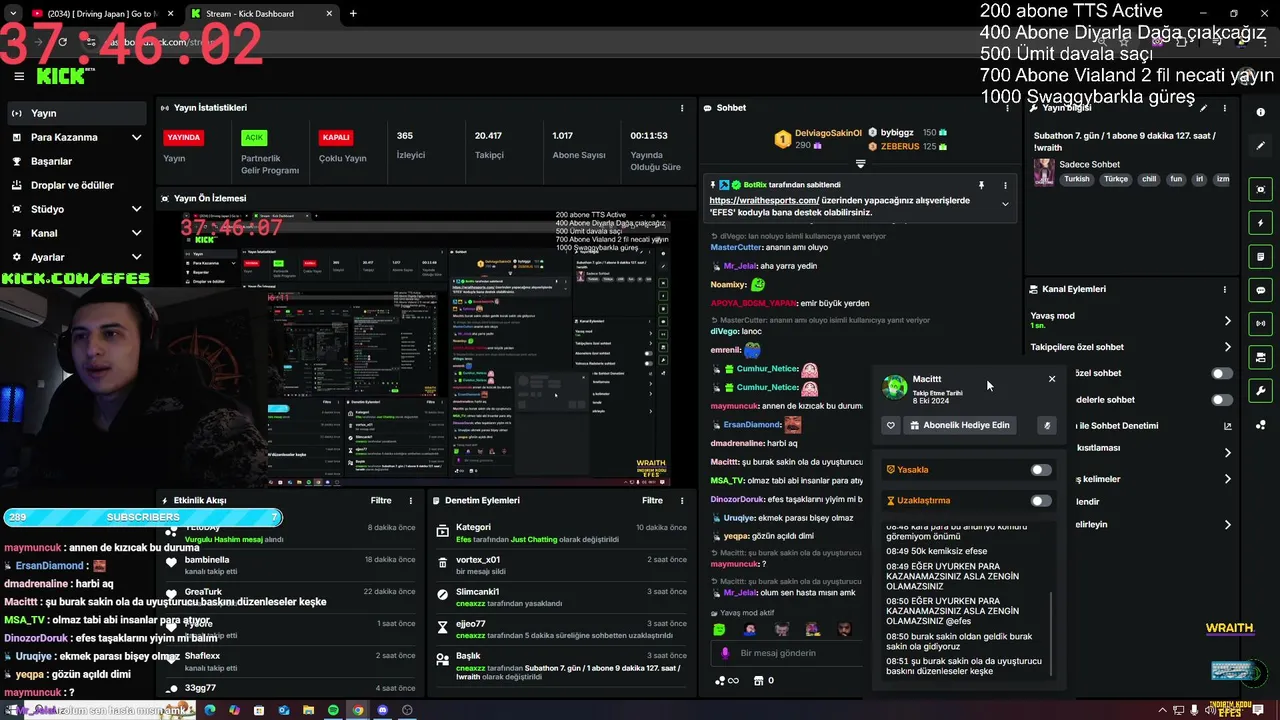Image resolution: width=1280 pixels, height=720 pixels.
Task: Toggle the lightning activity feed panel icon
Action: (1260, 223)
